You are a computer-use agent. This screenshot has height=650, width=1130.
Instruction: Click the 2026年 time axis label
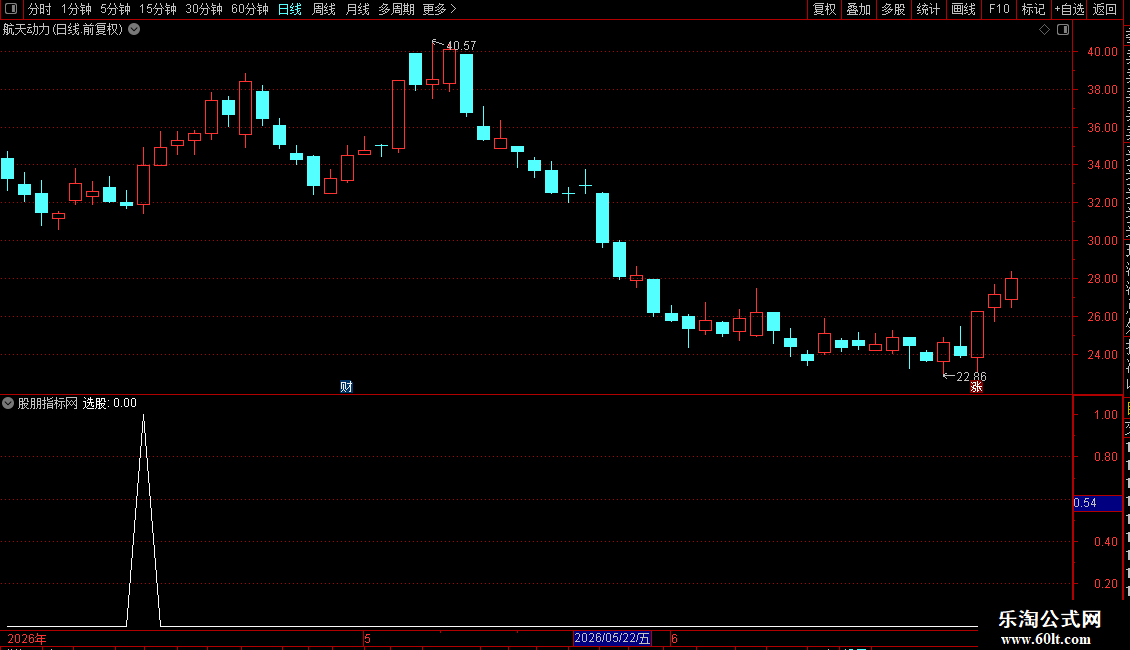coord(27,639)
